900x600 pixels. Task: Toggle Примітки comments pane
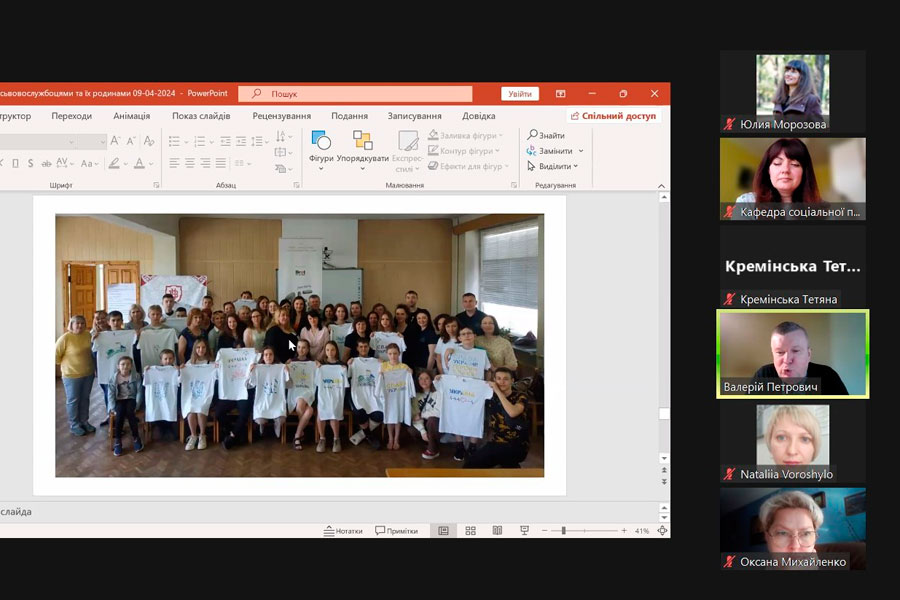[395, 530]
